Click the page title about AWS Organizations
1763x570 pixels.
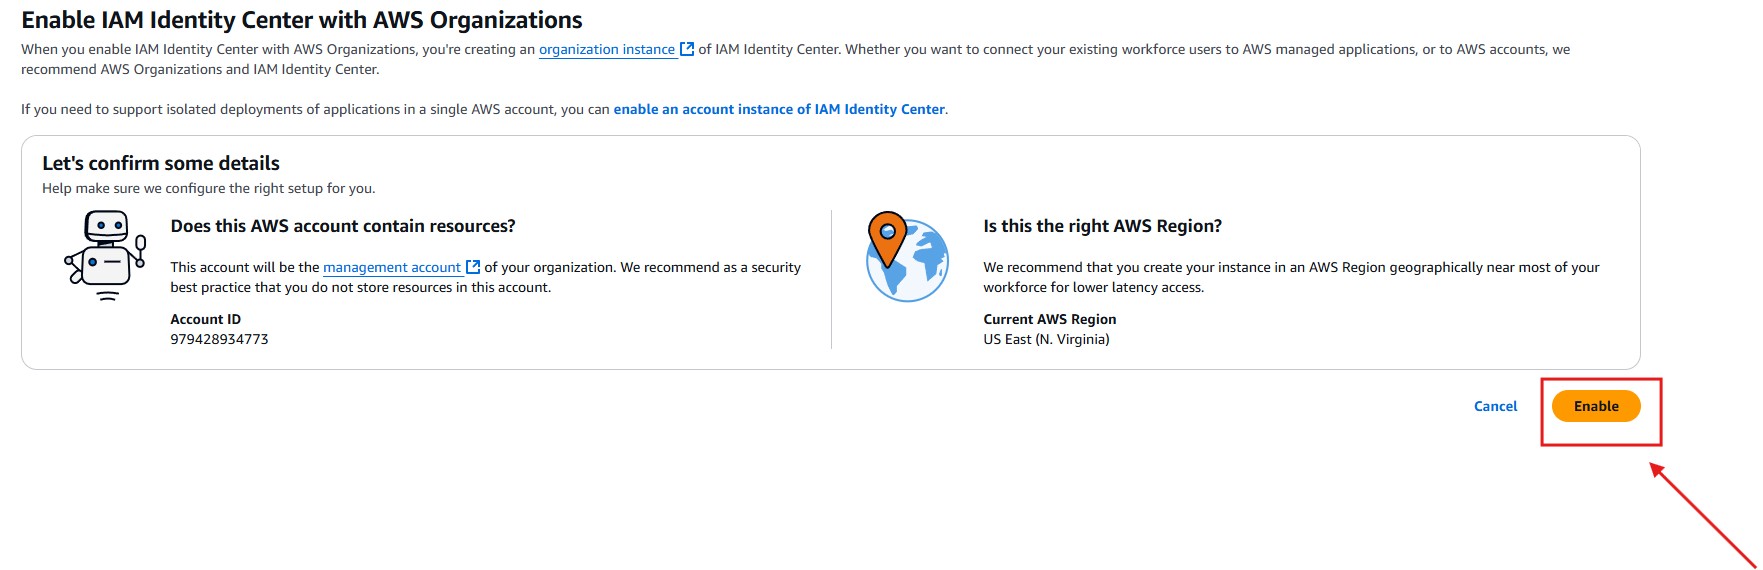click(x=301, y=20)
